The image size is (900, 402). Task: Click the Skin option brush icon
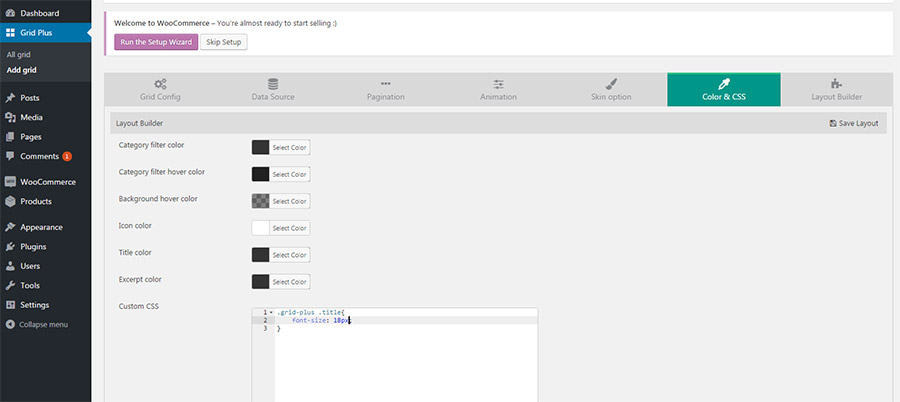click(611, 84)
